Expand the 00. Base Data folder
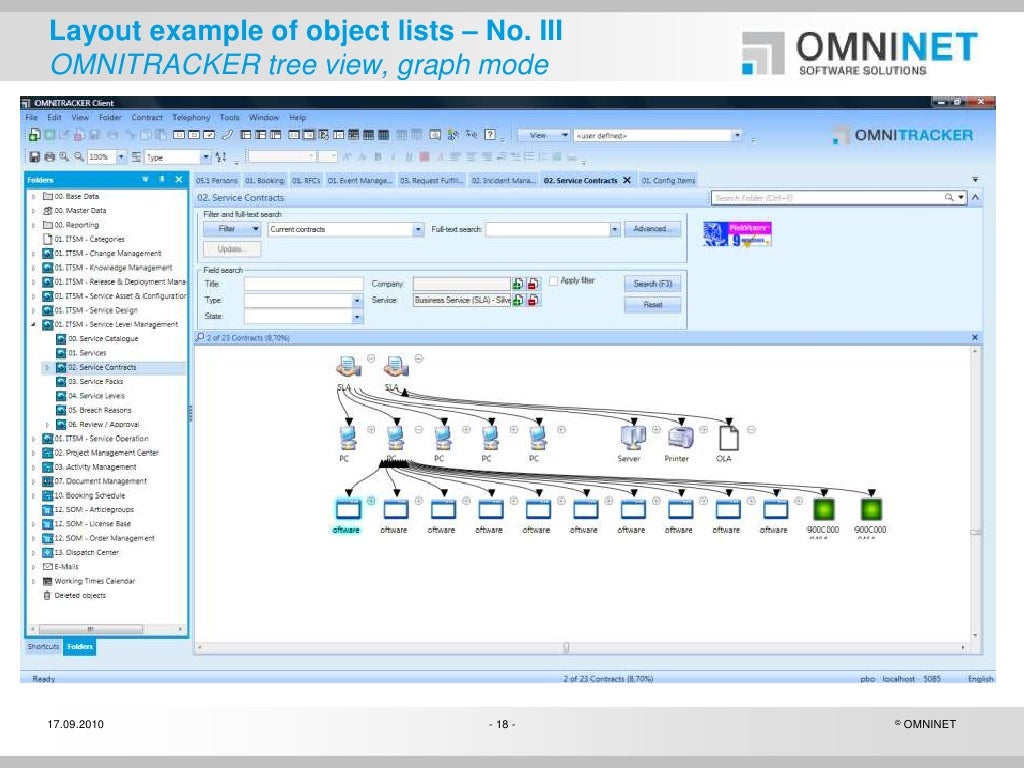 (33, 196)
